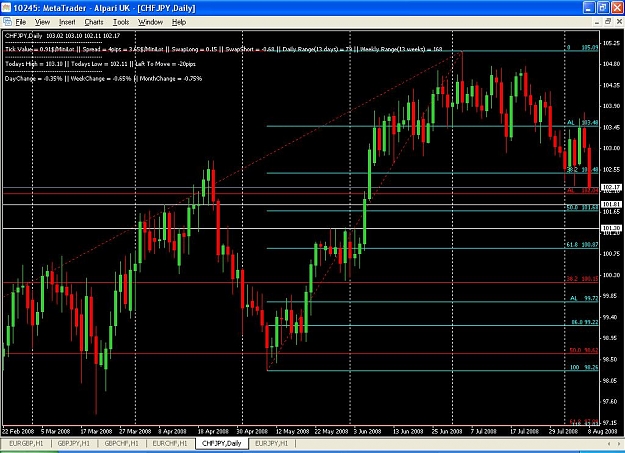625x453 pixels.
Task: Click the 100.20 price scale value
Action: tap(611, 275)
